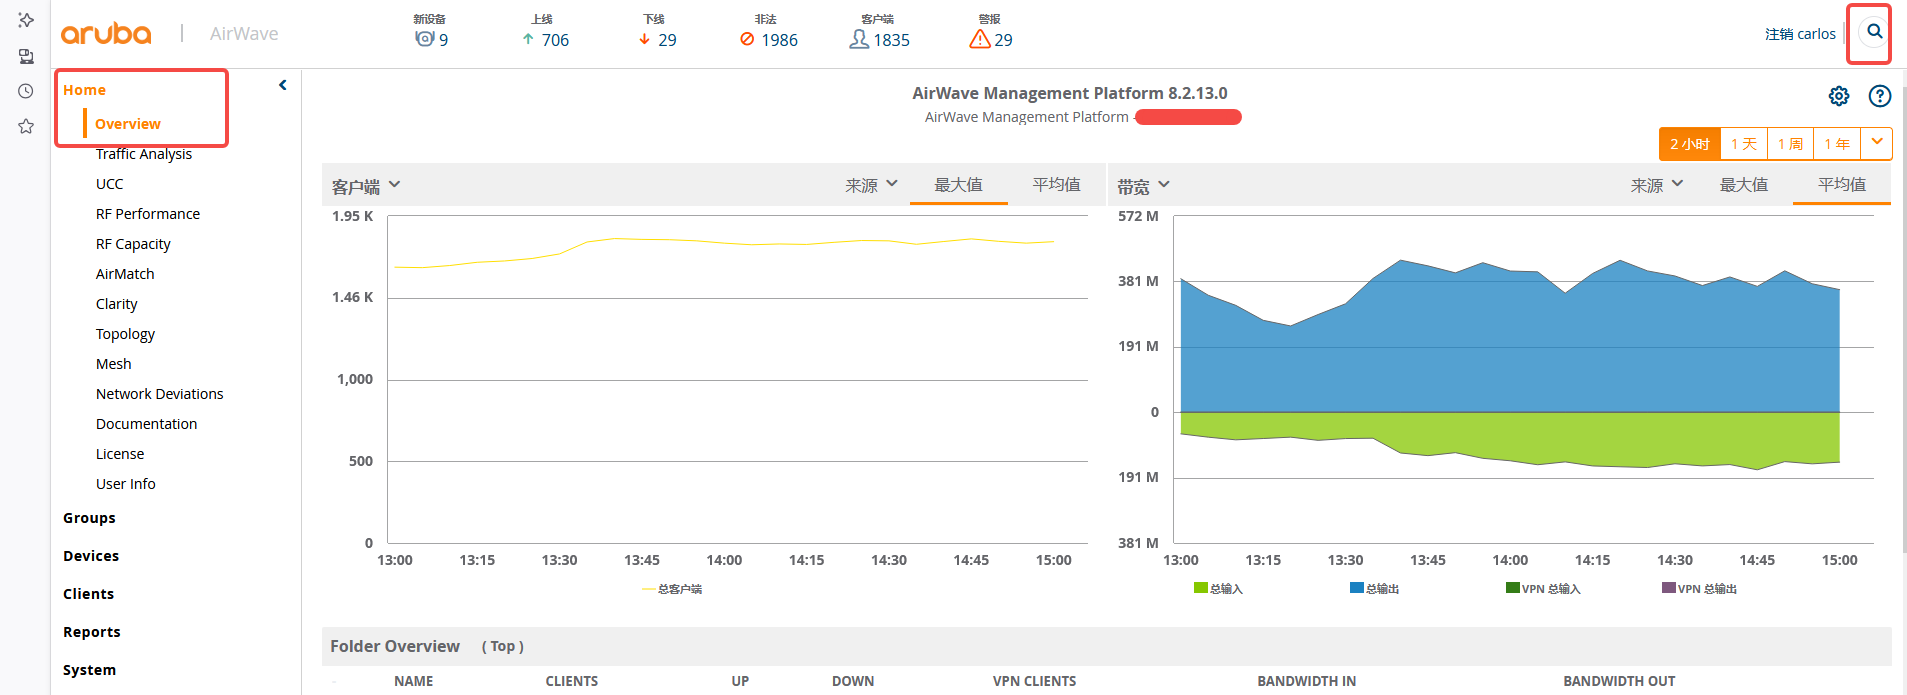Sort by BANDWIDTH IN column header

[x=1307, y=681]
